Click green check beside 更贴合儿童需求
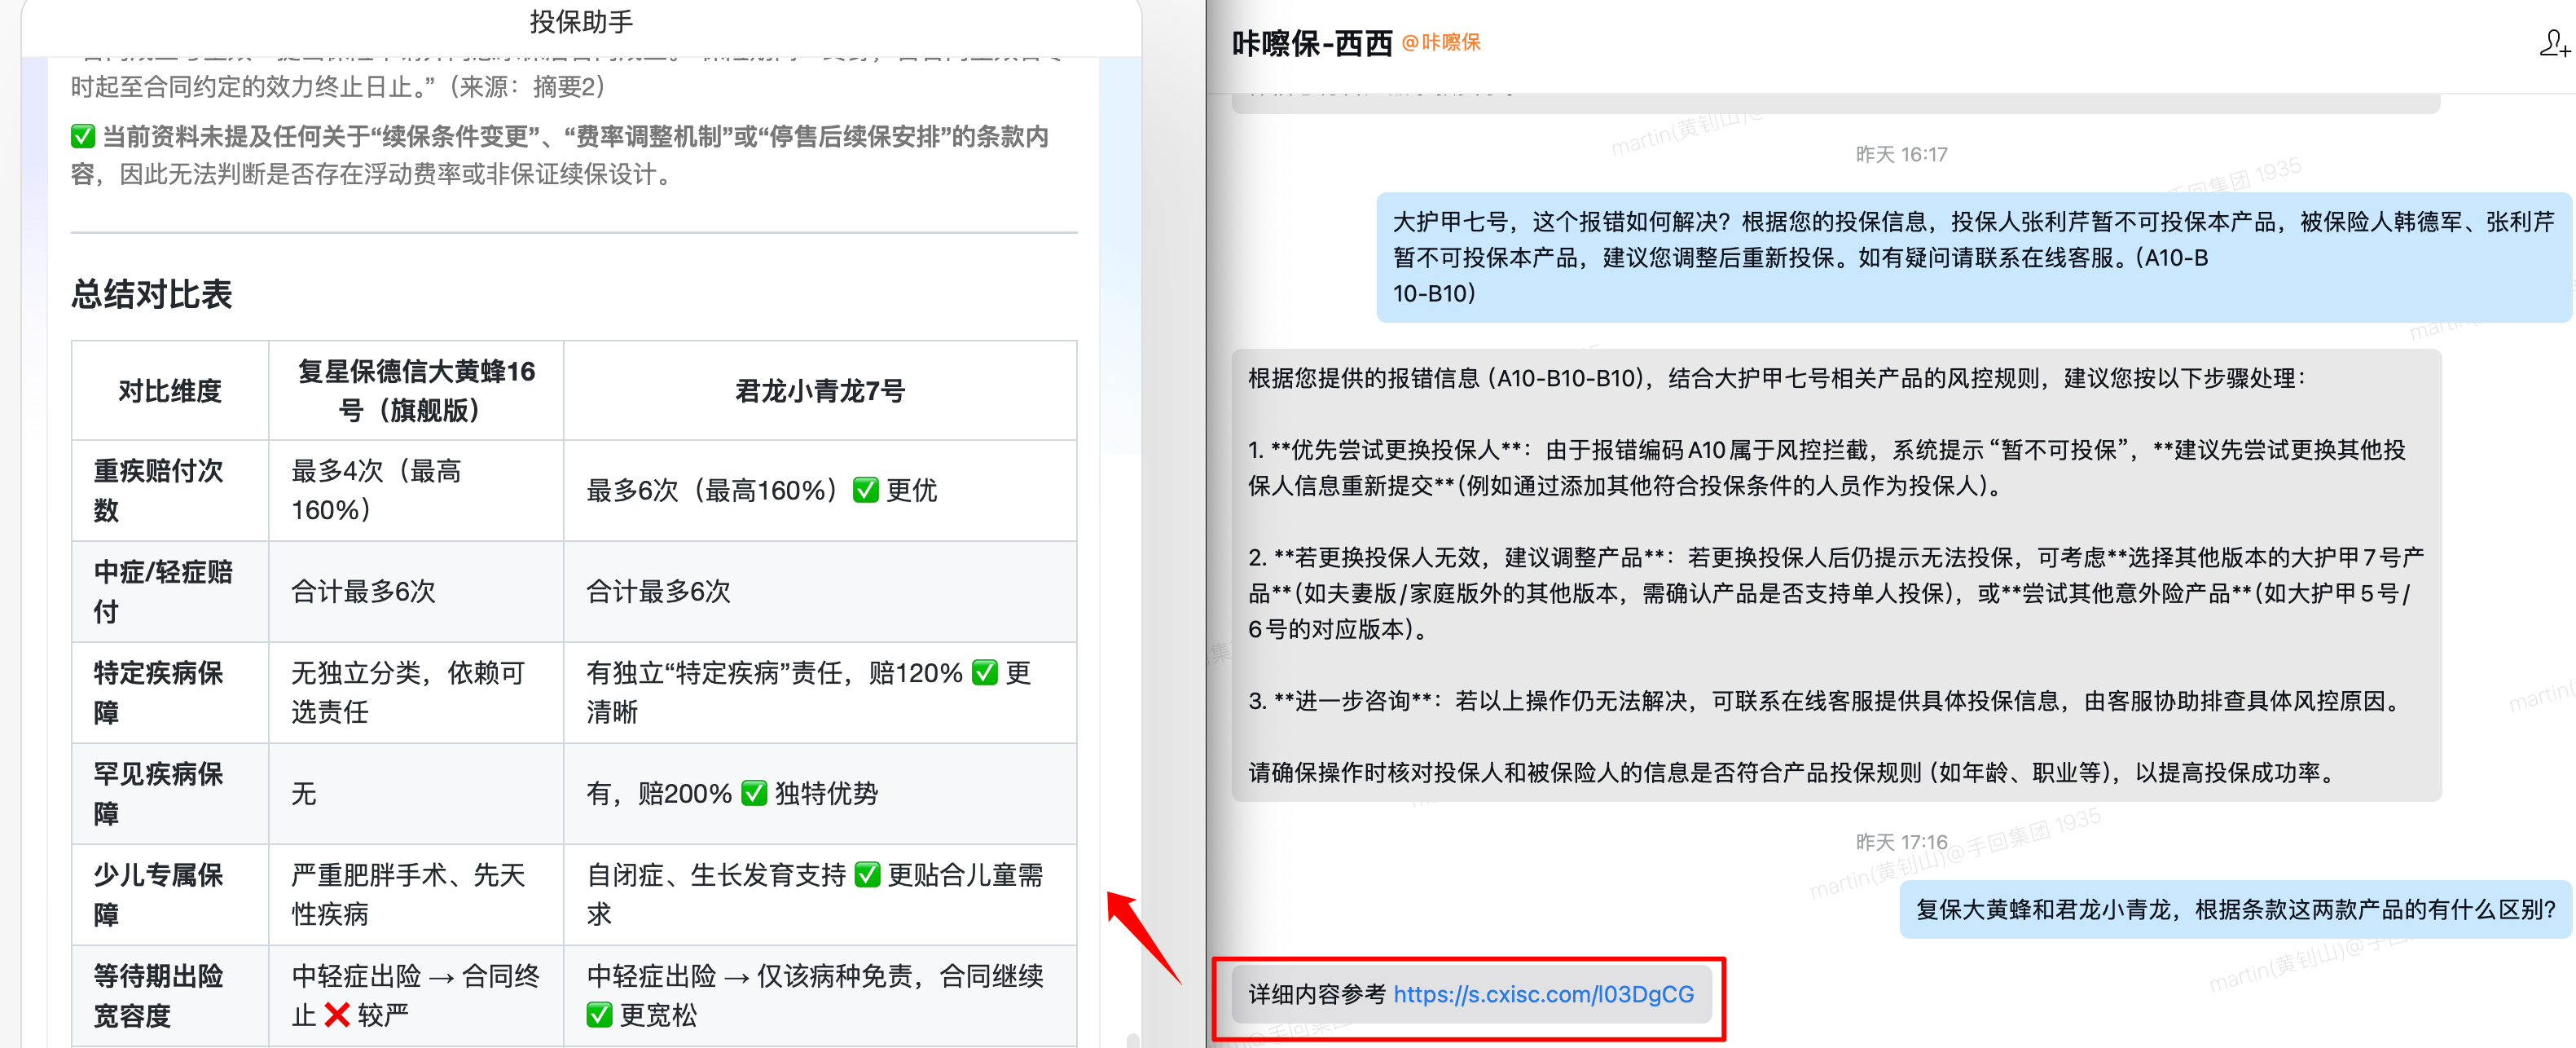This screenshot has width=2576, height=1048. [x=867, y=875]
